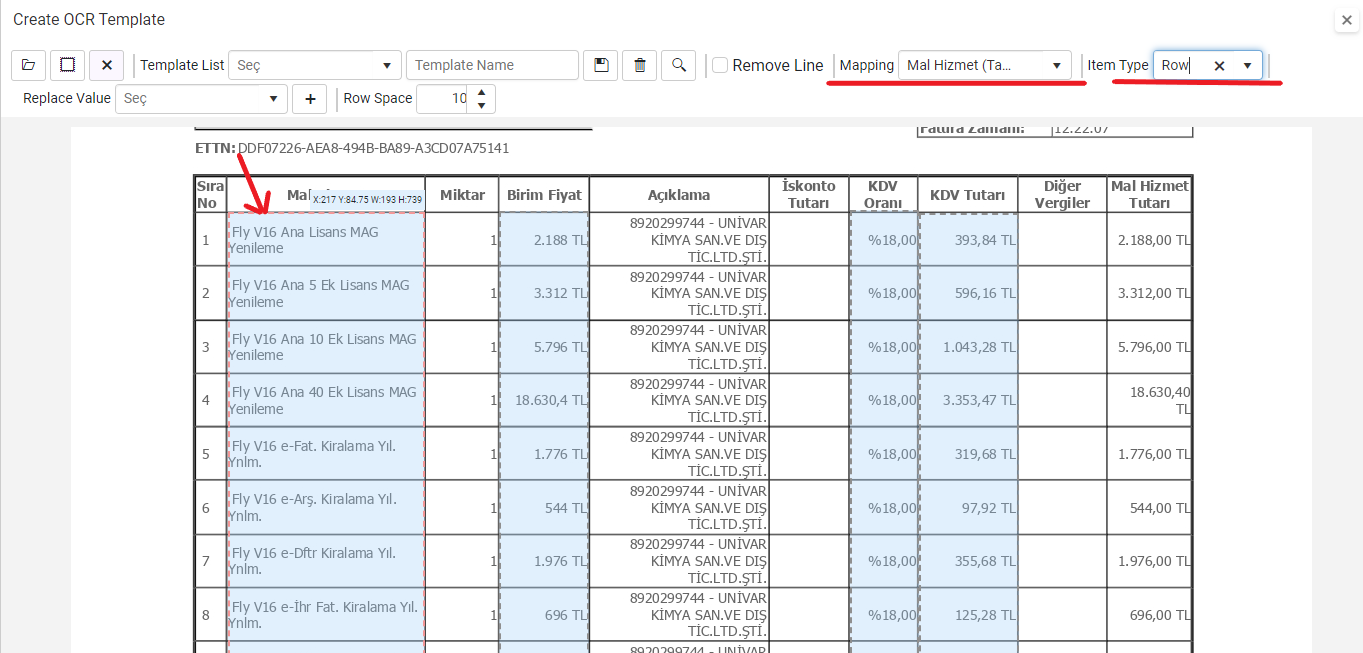Click the Açıklama column header

(x=679, y=195)
